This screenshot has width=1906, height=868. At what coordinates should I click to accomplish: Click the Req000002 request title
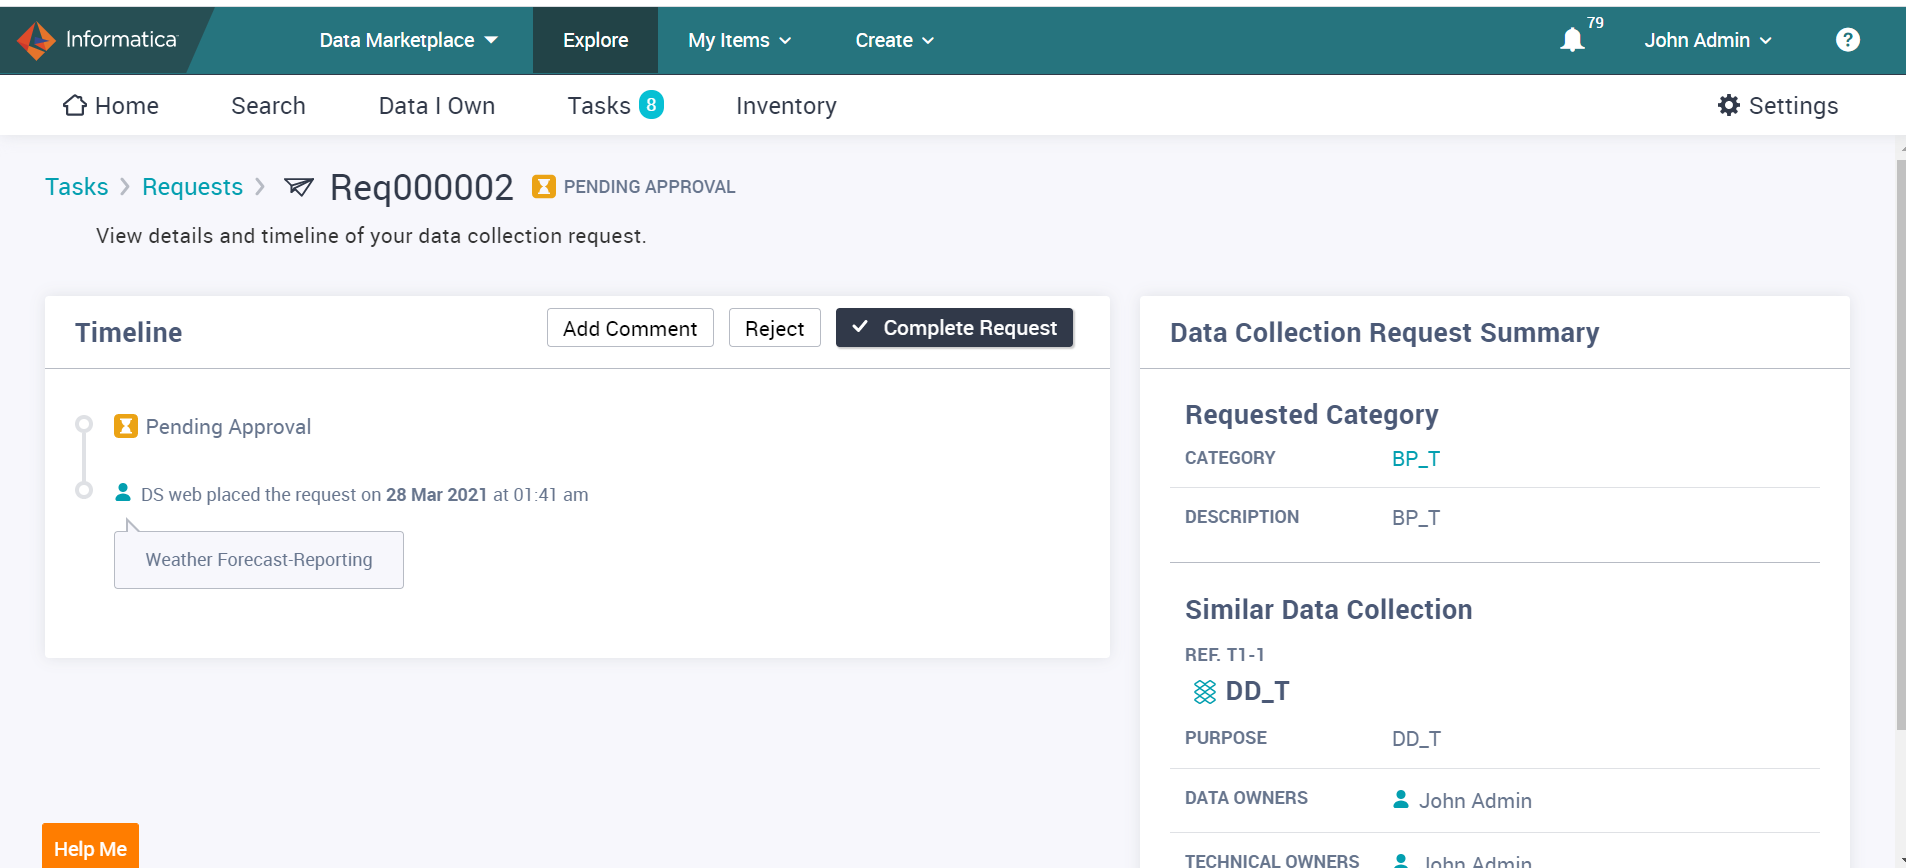pos(421,187)
